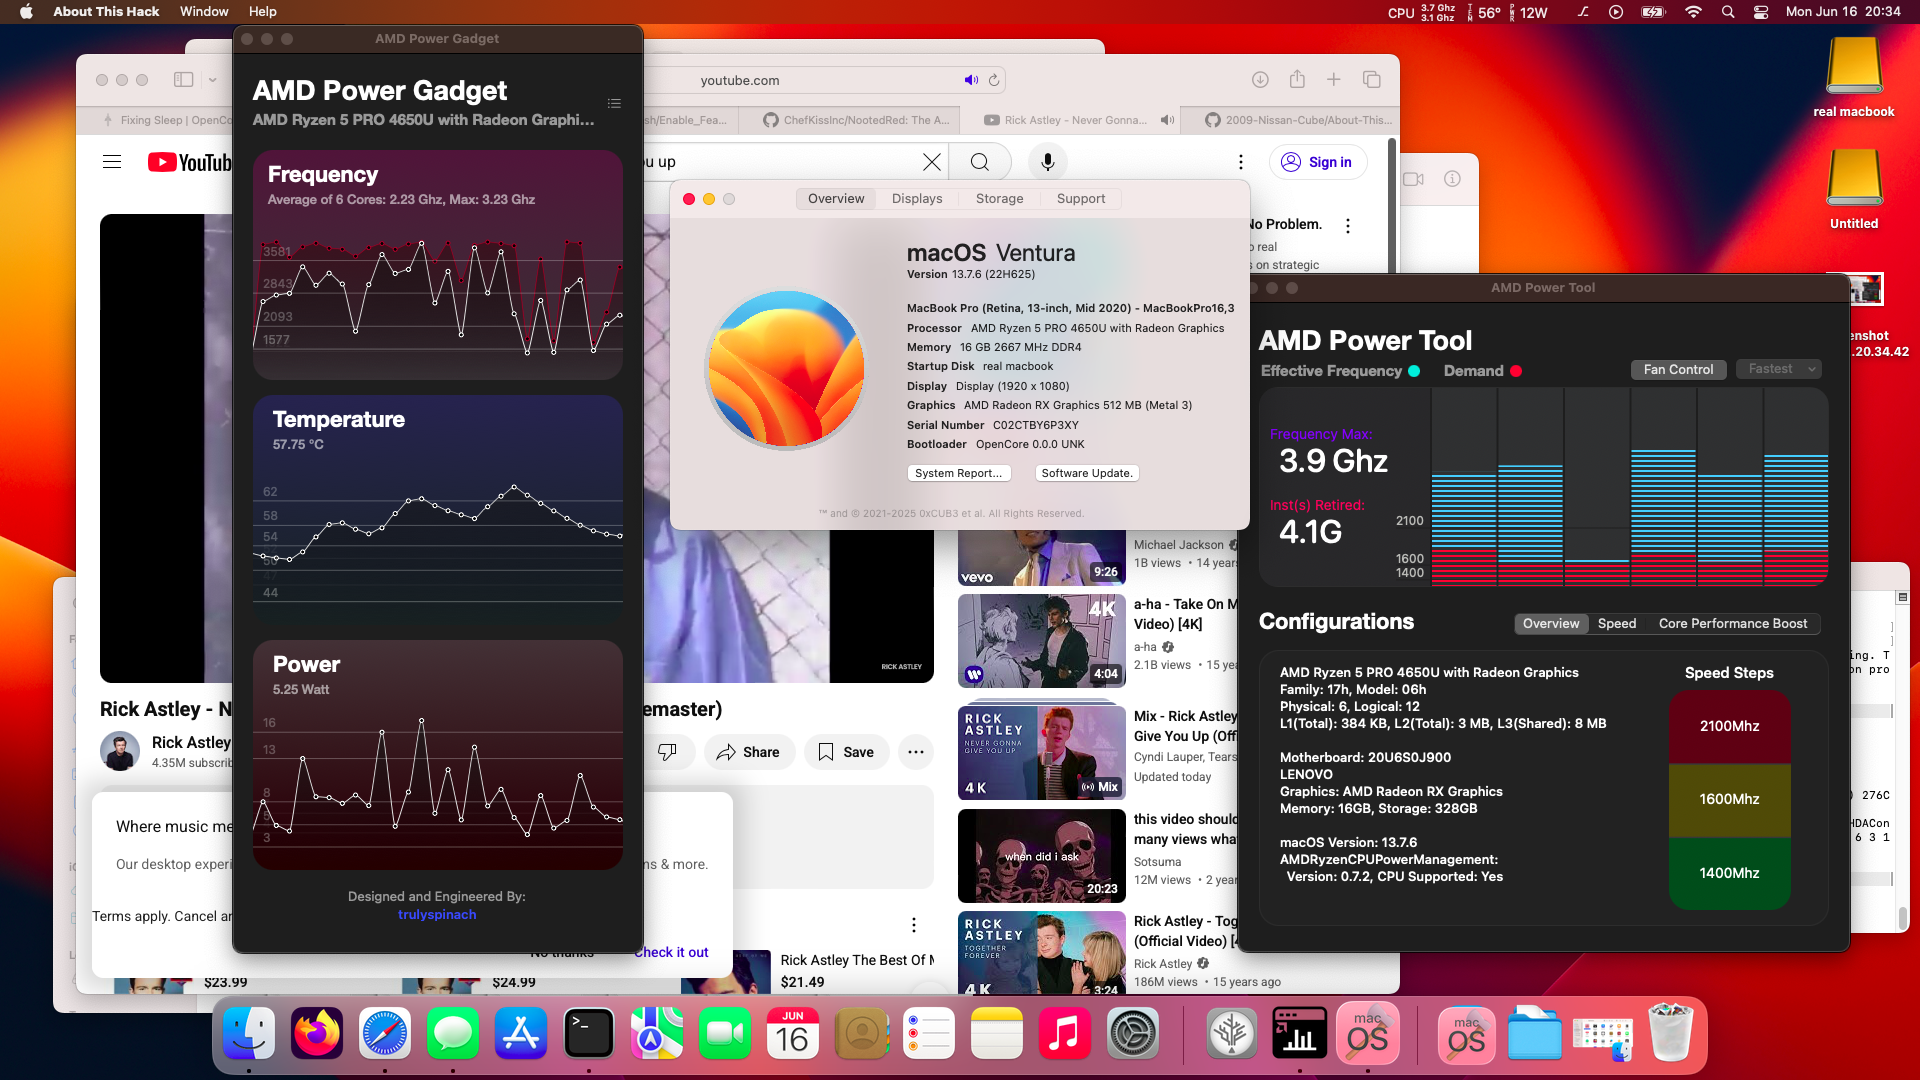The height and width of the screenshot is (1080, 1920).
Task: Open Mix - Rick Astley playlist thumbnail
Action: click(1042, 751)
